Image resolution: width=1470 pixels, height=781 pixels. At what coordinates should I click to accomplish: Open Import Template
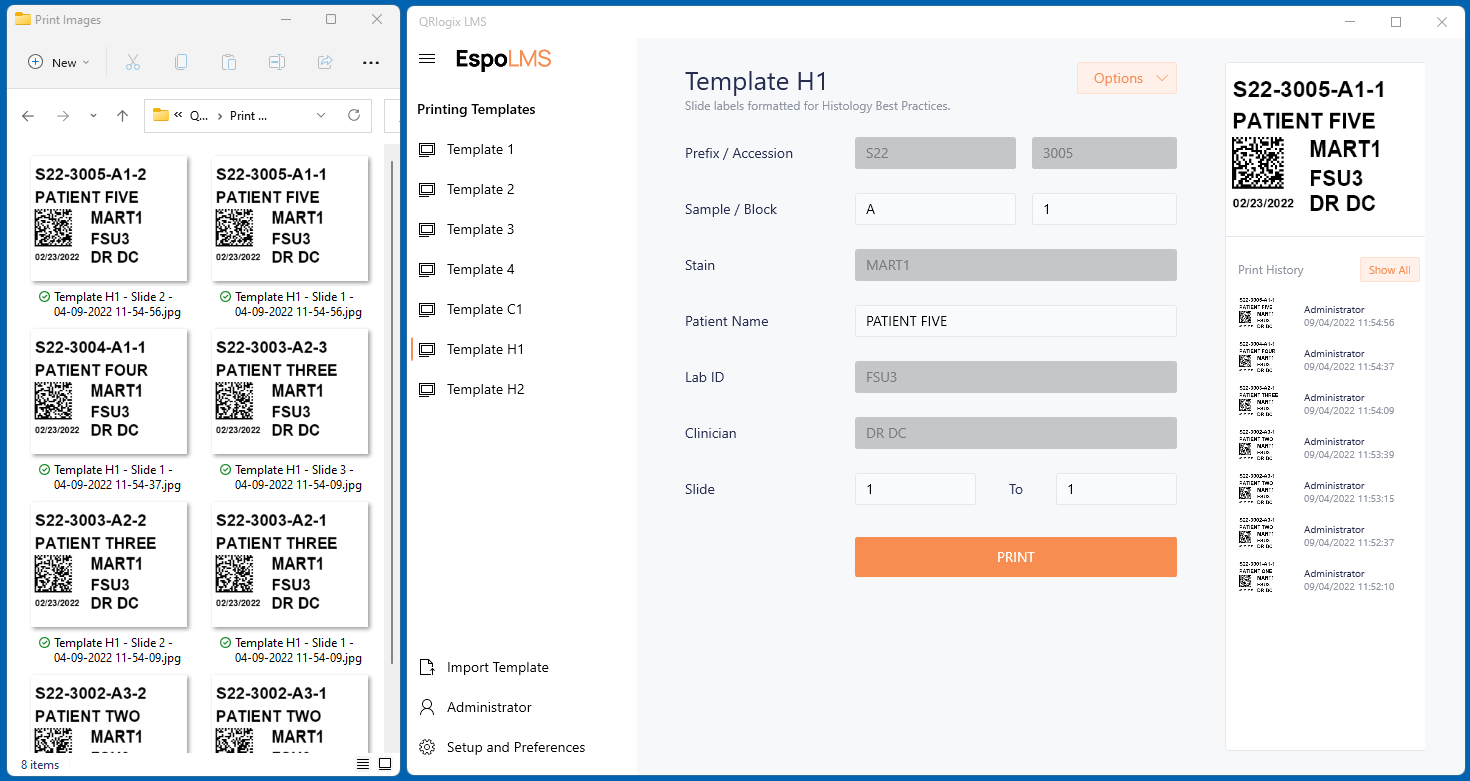click(497, 667)
